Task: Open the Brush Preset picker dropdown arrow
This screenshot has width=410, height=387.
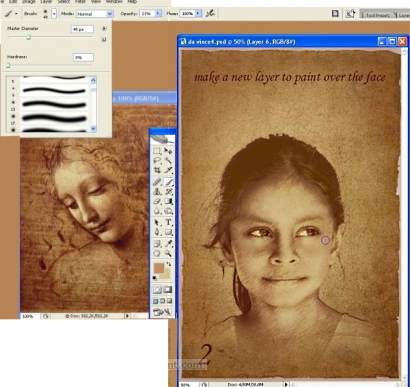Action: click(54, 14)
